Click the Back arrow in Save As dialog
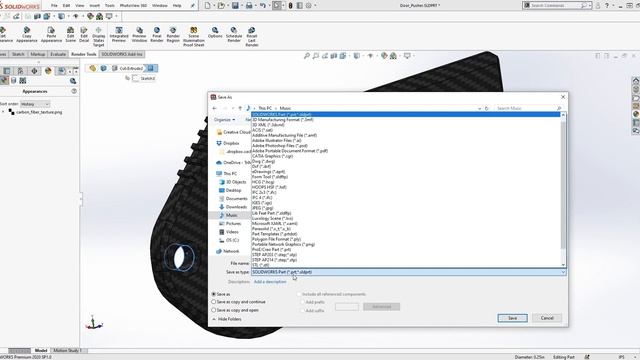Screen dimensions: 640x360 click(215, 108)
